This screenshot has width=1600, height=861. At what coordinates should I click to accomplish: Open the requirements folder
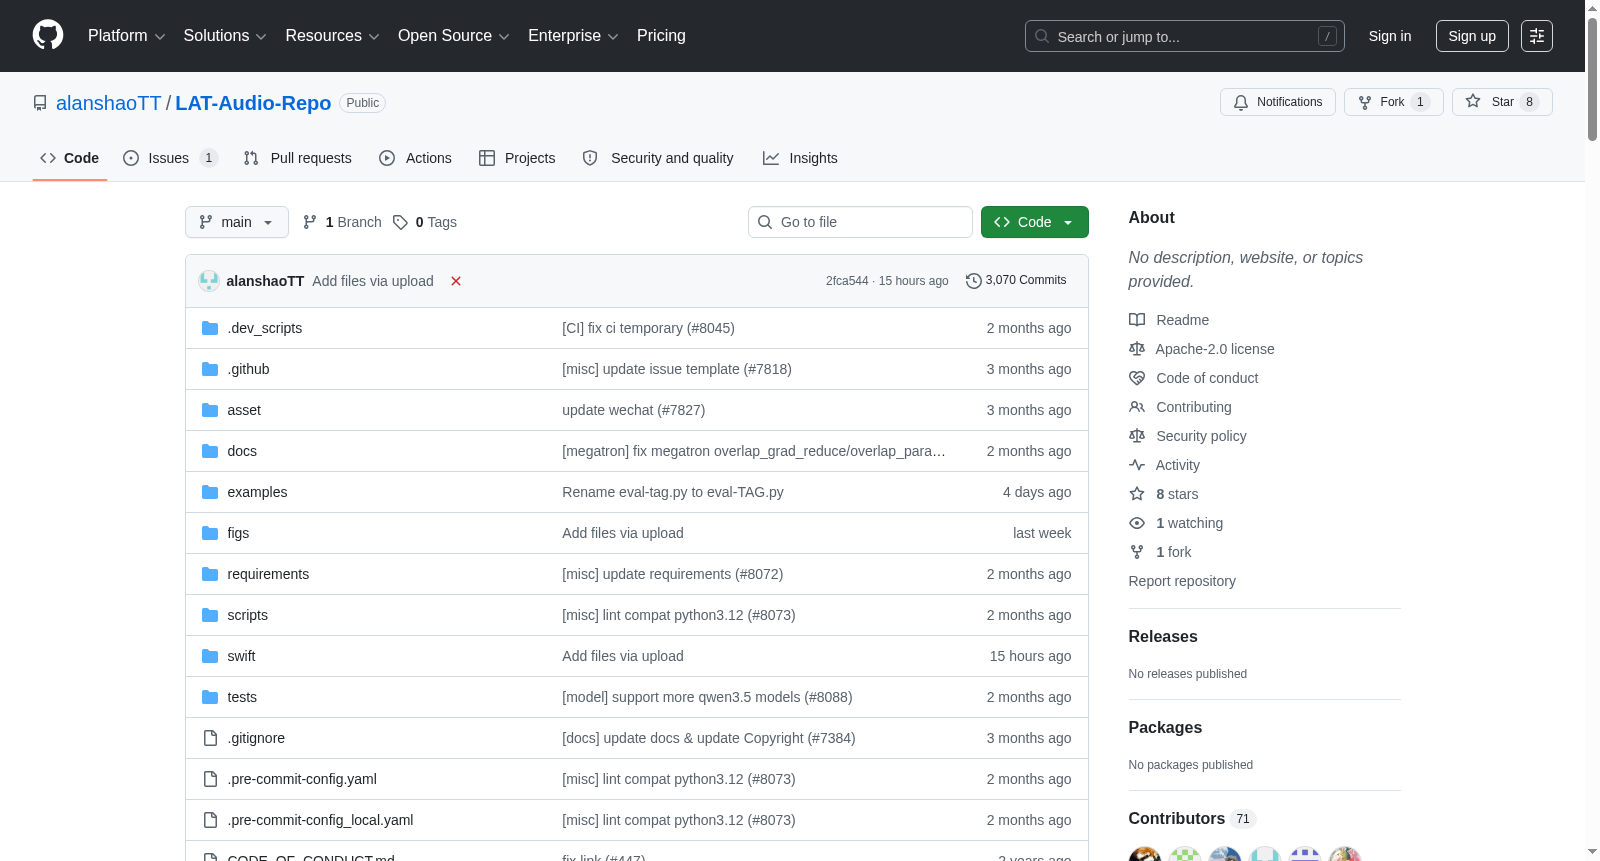point(268,574)
